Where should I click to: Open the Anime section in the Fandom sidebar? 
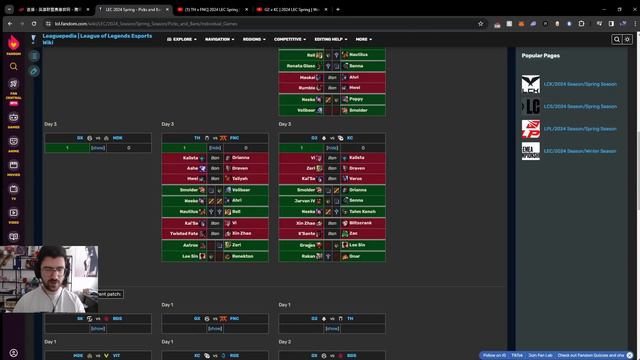(13, 141)
